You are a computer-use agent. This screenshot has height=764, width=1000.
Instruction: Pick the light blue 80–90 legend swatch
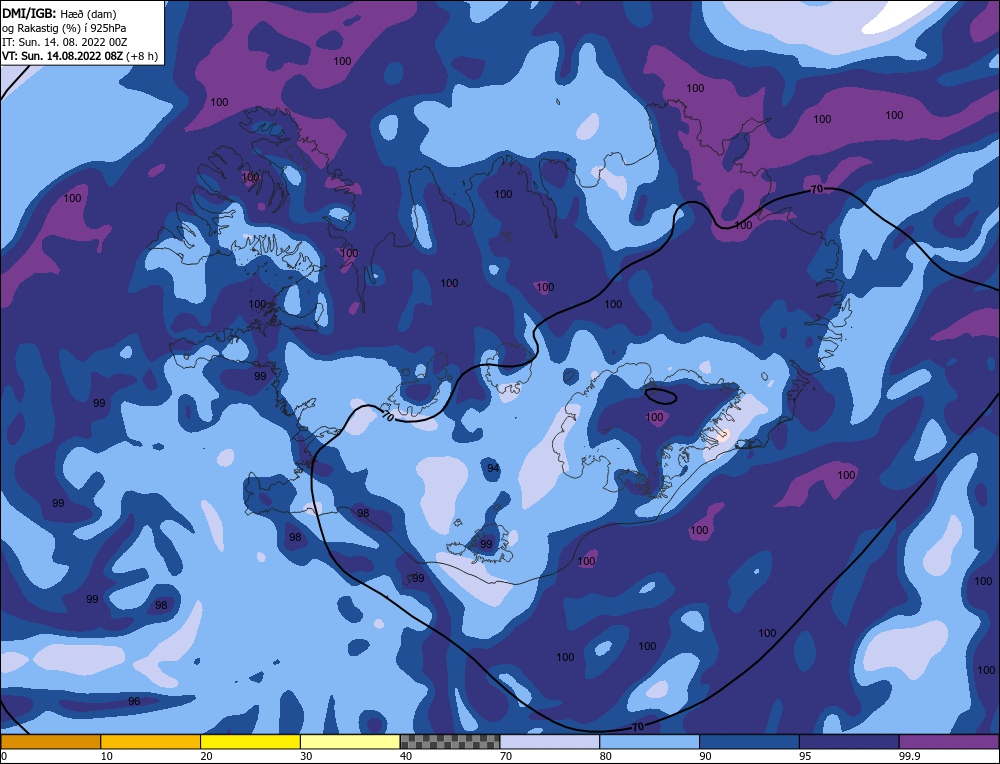649,742
